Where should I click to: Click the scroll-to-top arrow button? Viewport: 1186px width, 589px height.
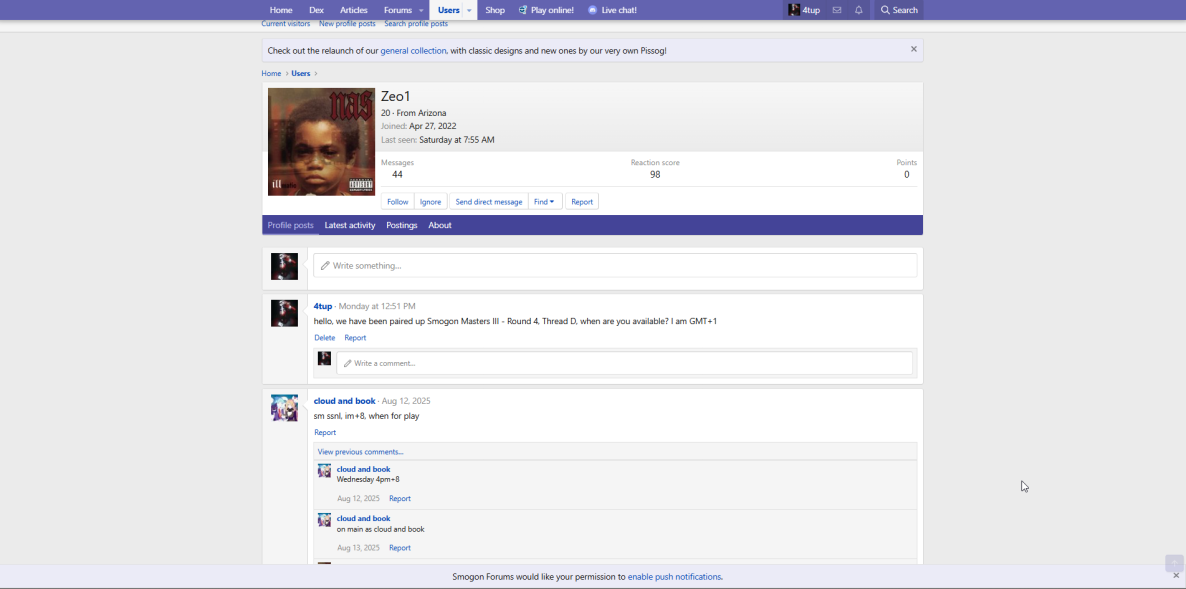coord(1174,563)
